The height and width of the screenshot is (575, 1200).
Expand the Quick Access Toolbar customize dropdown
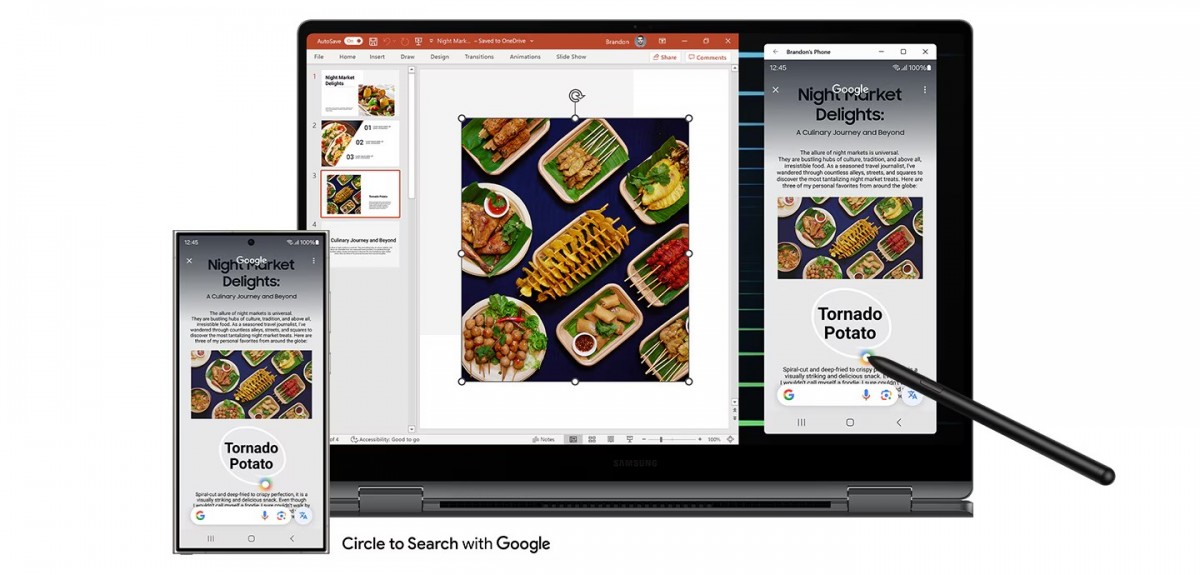pyautogui.click(x=429, y=41)
